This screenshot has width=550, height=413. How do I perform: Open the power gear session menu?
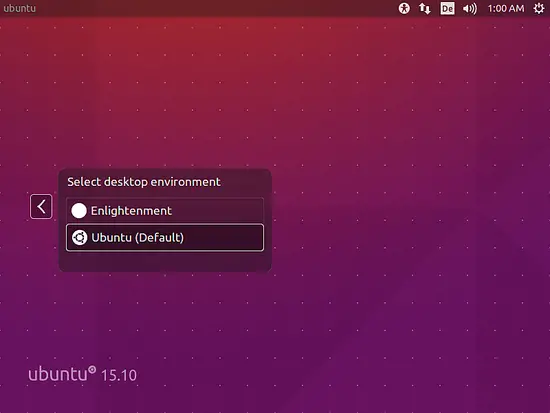539,8
